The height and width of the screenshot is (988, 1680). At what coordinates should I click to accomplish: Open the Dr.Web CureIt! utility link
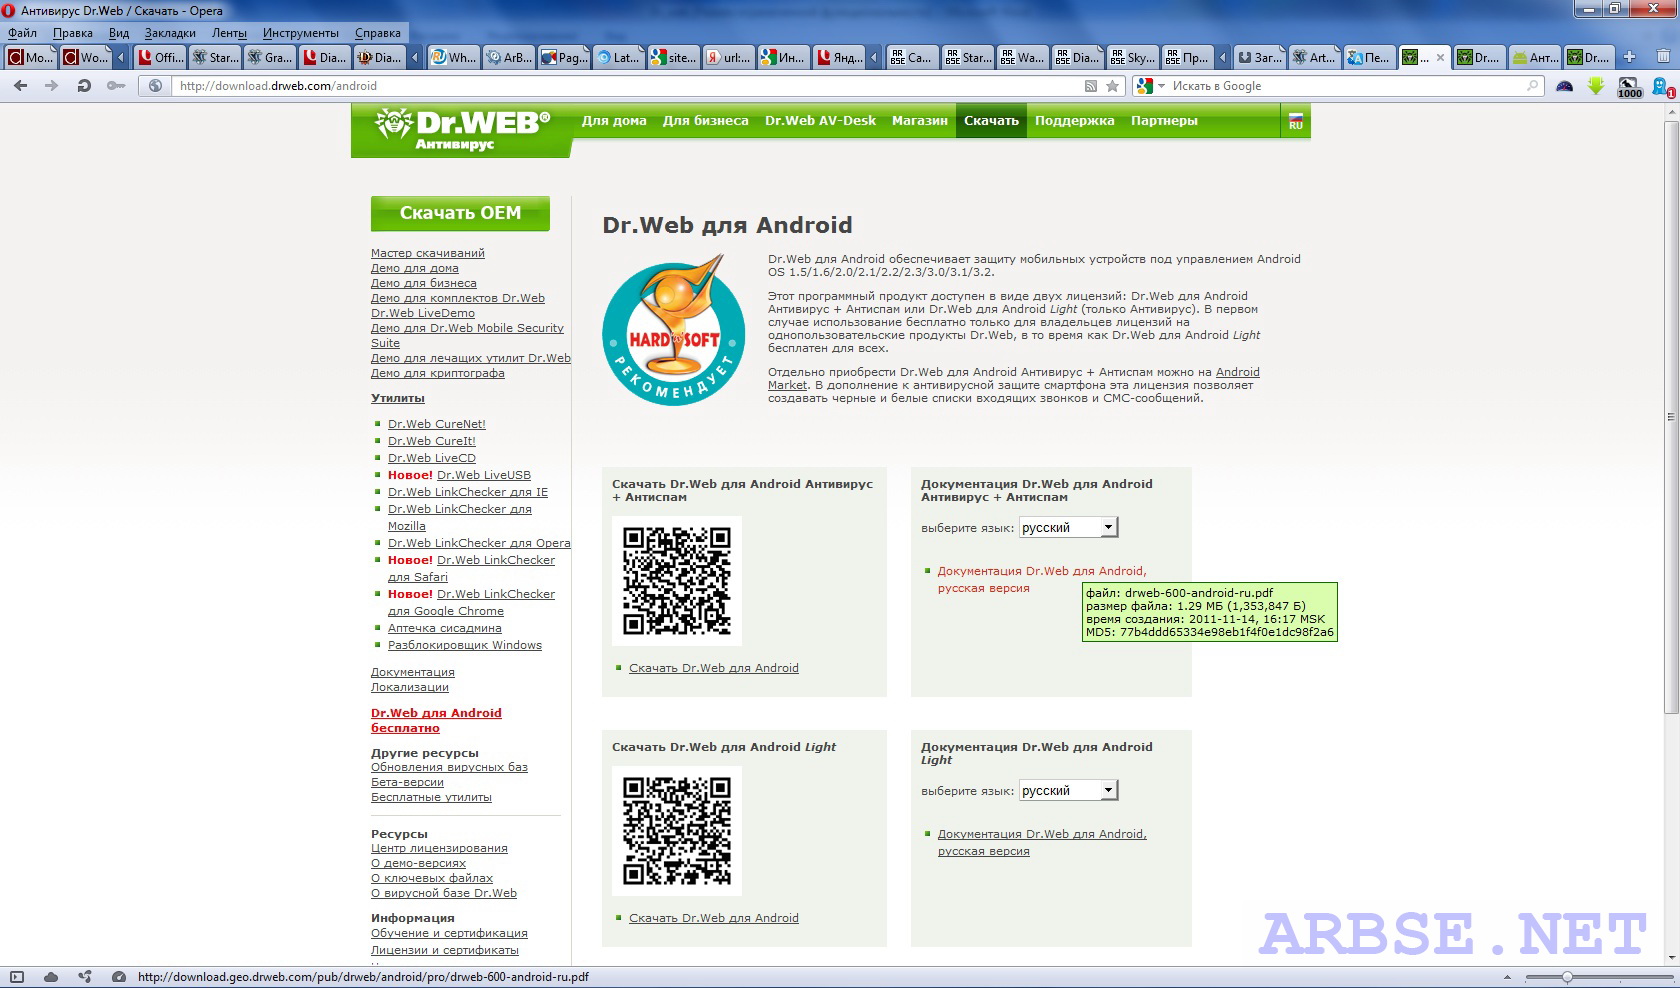[432, 441]
